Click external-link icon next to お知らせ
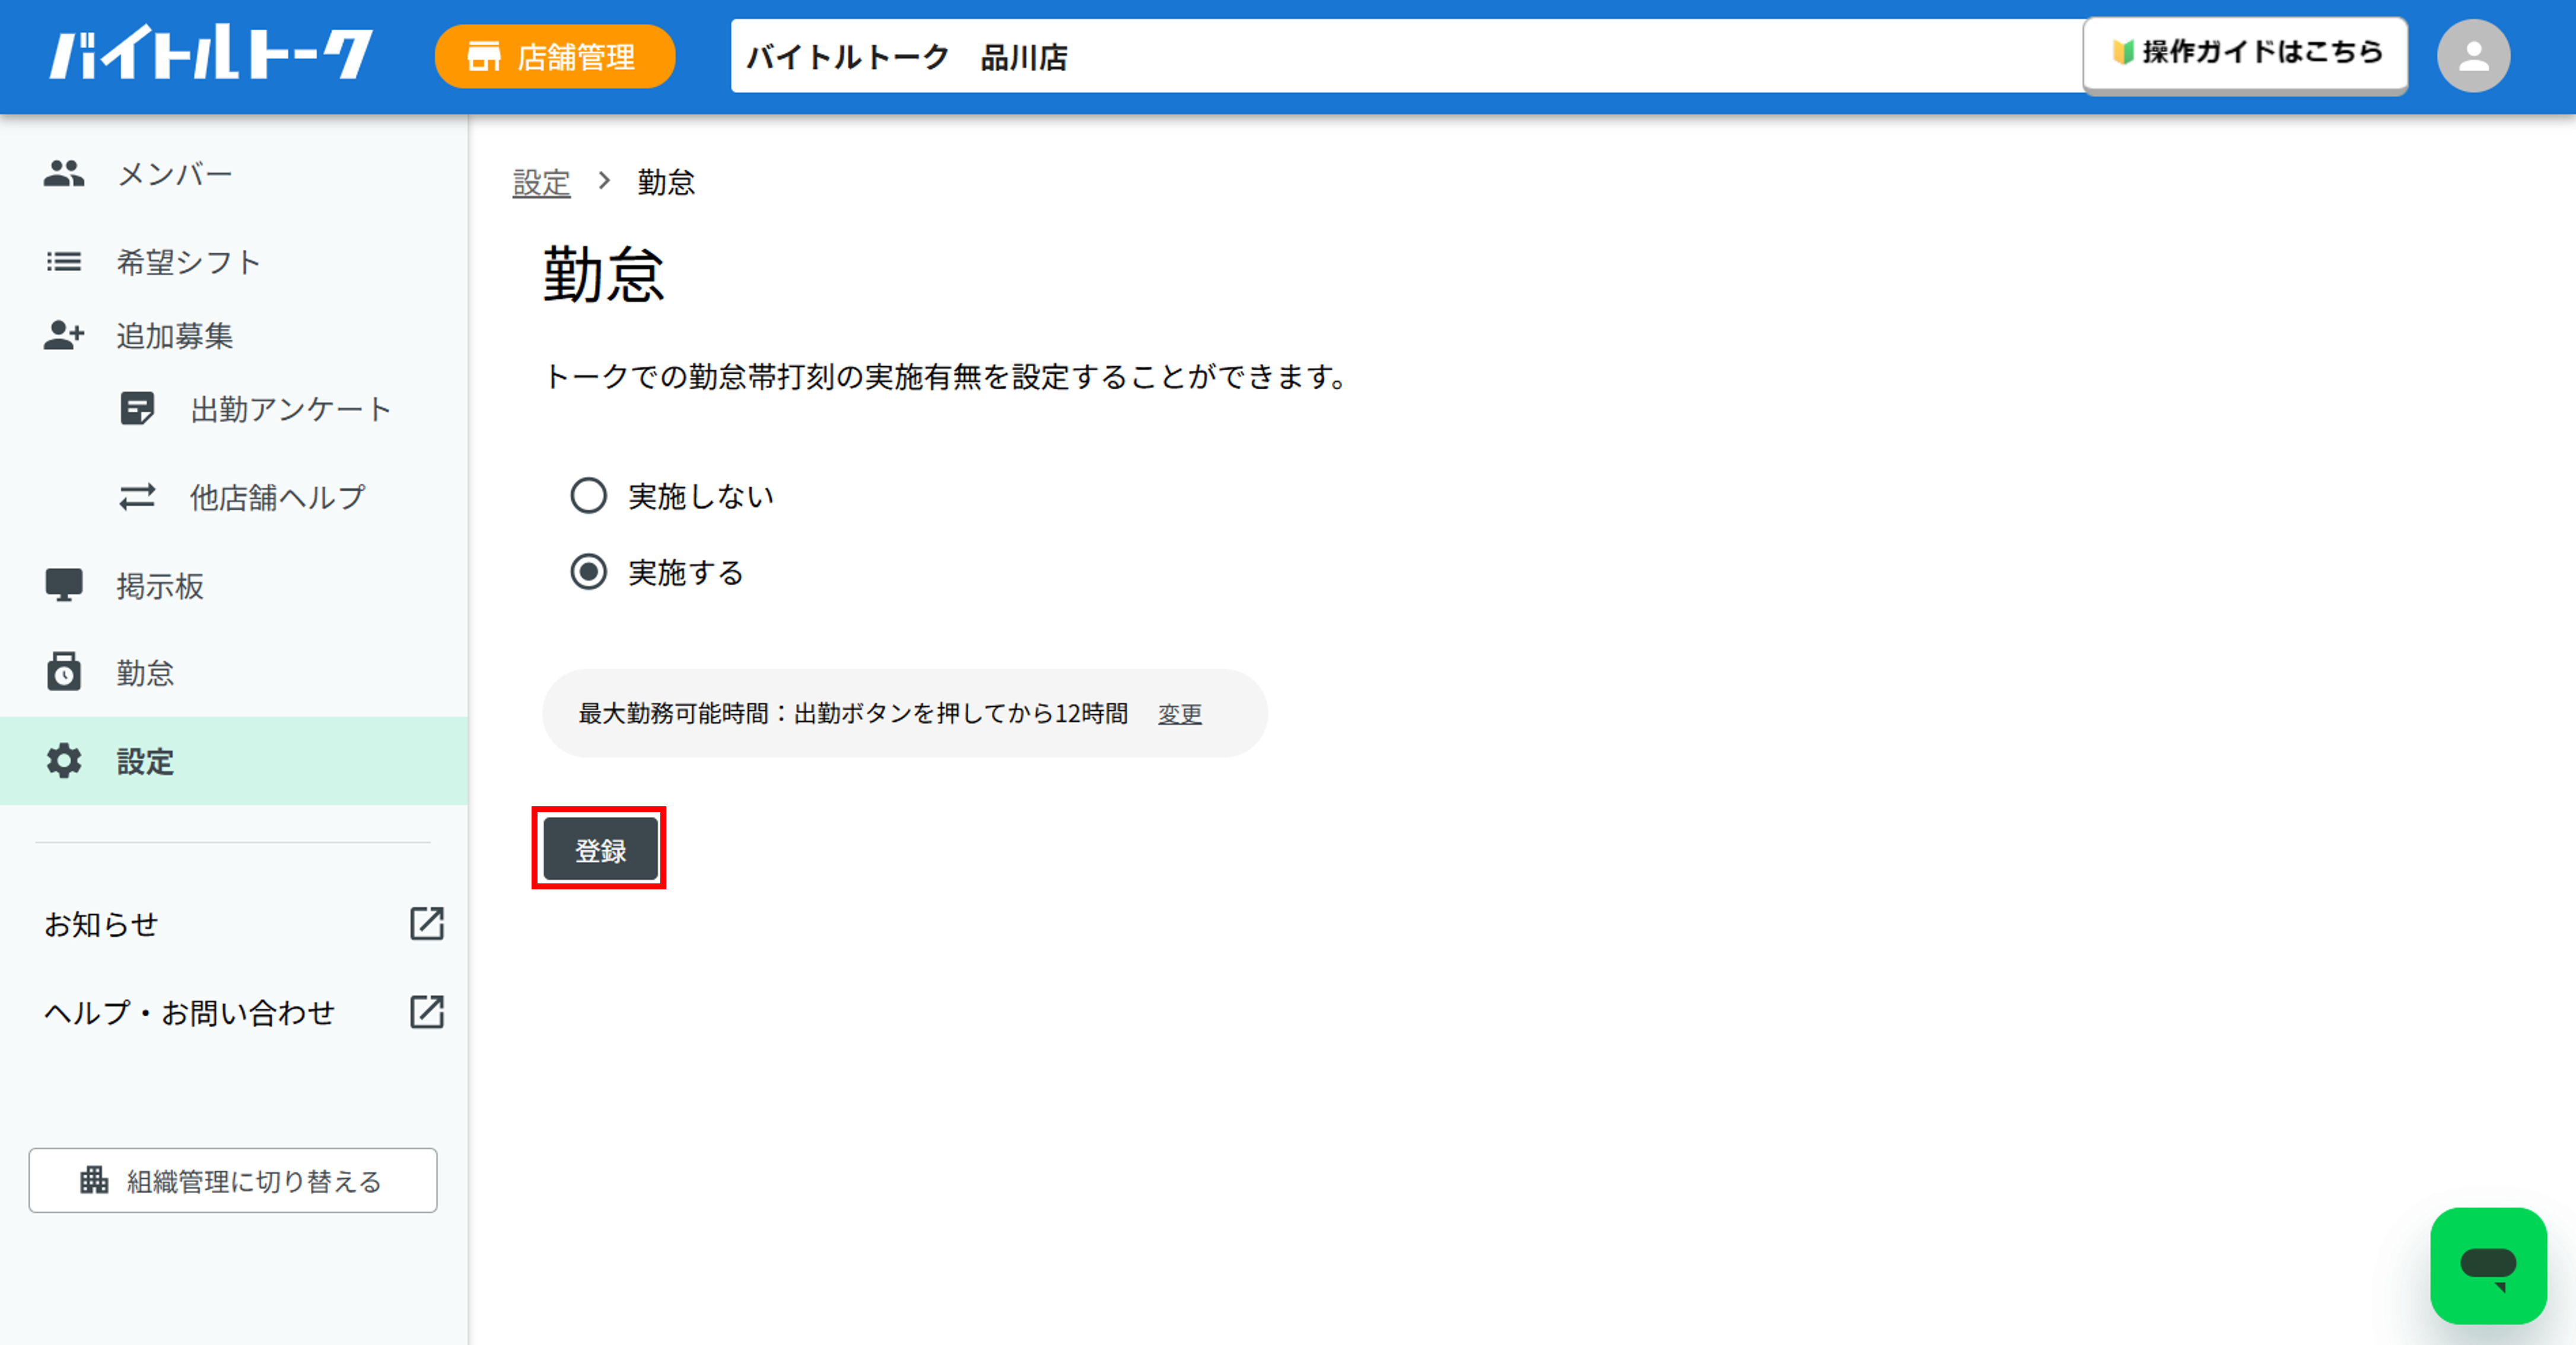 click(427, 924)
